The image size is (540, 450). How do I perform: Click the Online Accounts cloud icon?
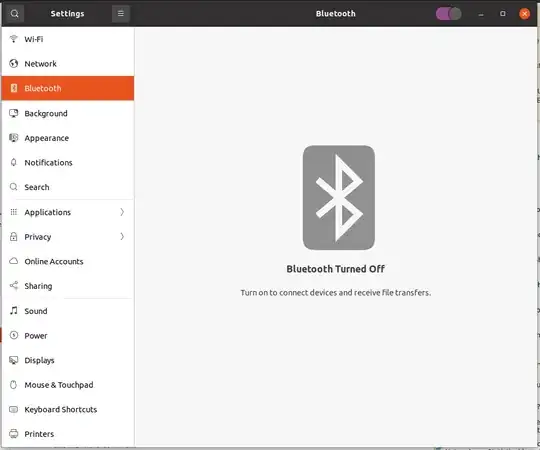click(13, 261)
